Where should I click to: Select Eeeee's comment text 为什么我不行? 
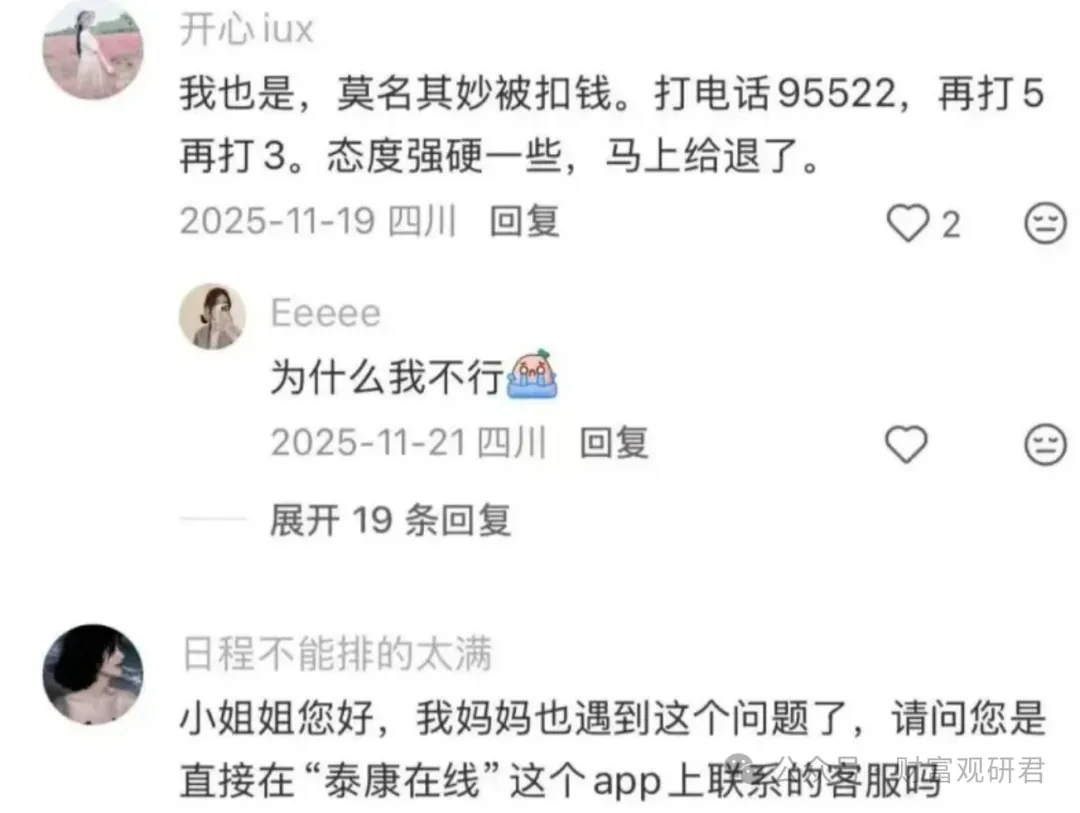[x=387, y=378]
